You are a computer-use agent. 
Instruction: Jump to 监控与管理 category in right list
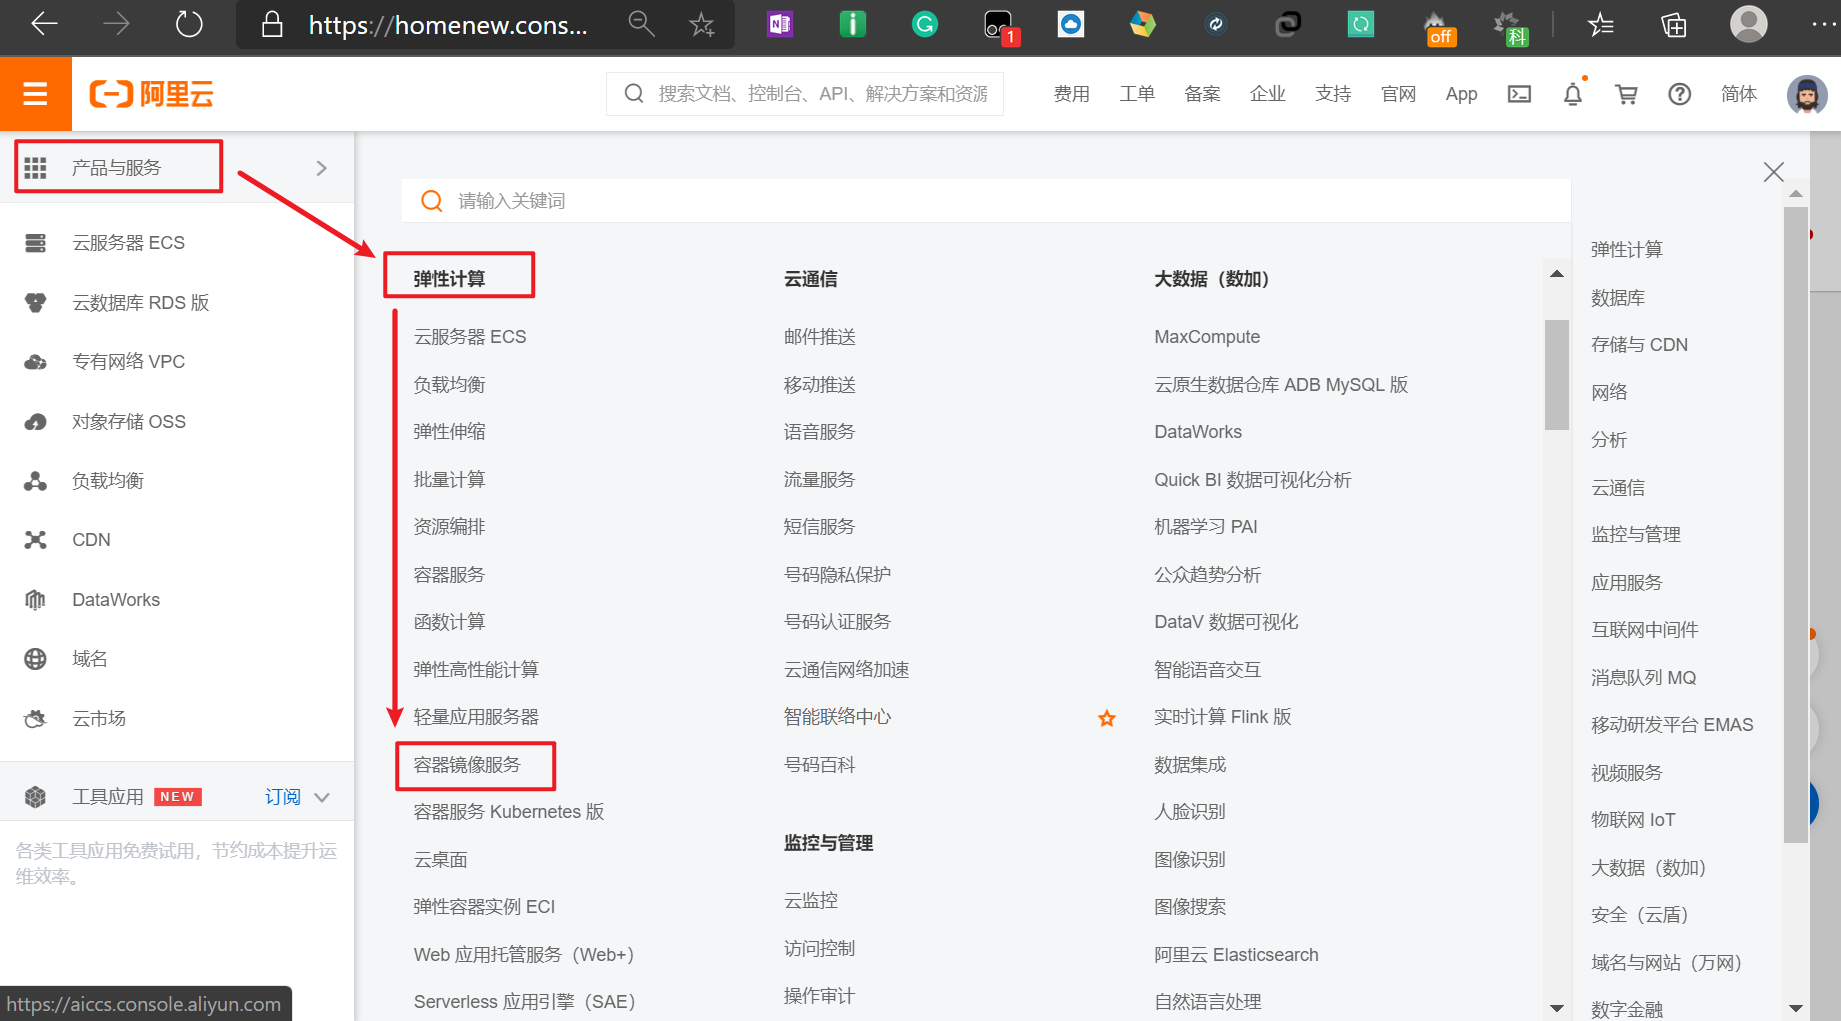pos(1636,535)
